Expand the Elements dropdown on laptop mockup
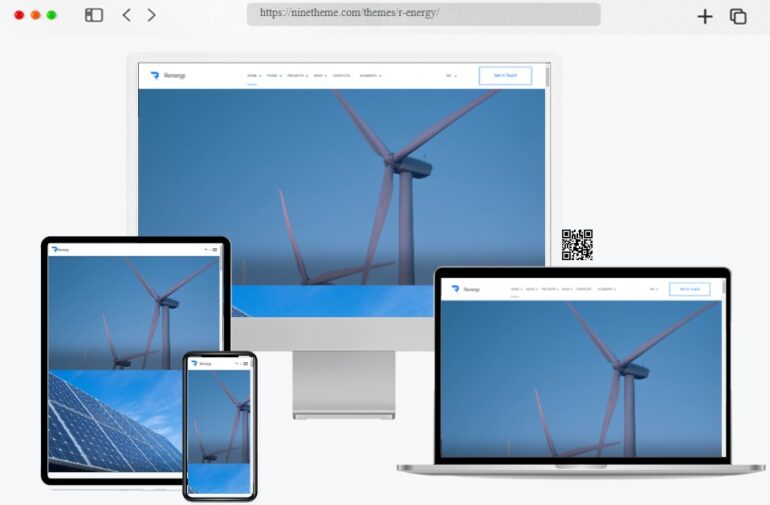Image resolution: width=770 pixels, height=505 pixels. tap(606, 289)
